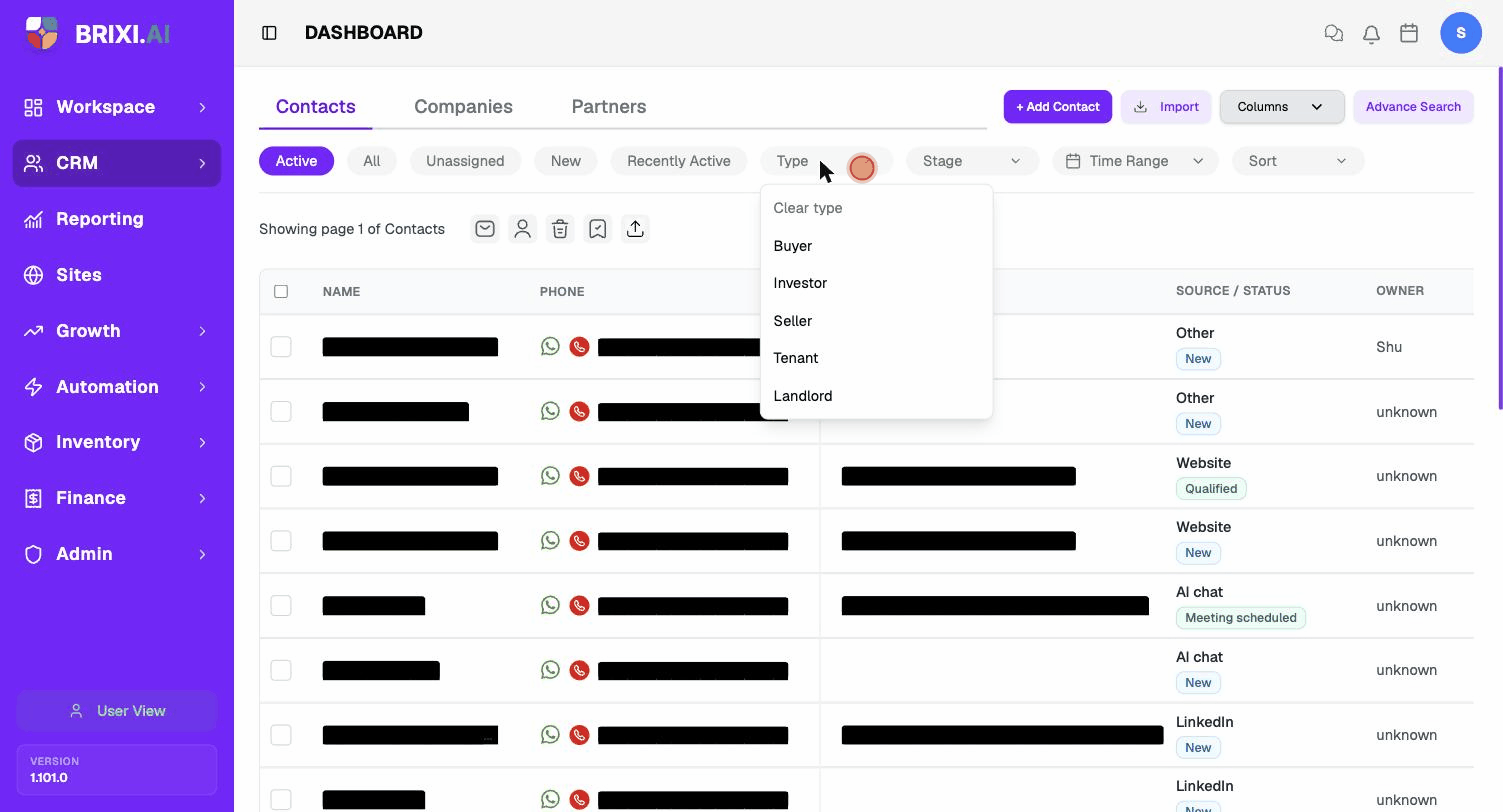The height and width of the screenshot is (812, 1503).
Task: Tick the select-all checkbox in table header
Action: (x=281, y=291)
